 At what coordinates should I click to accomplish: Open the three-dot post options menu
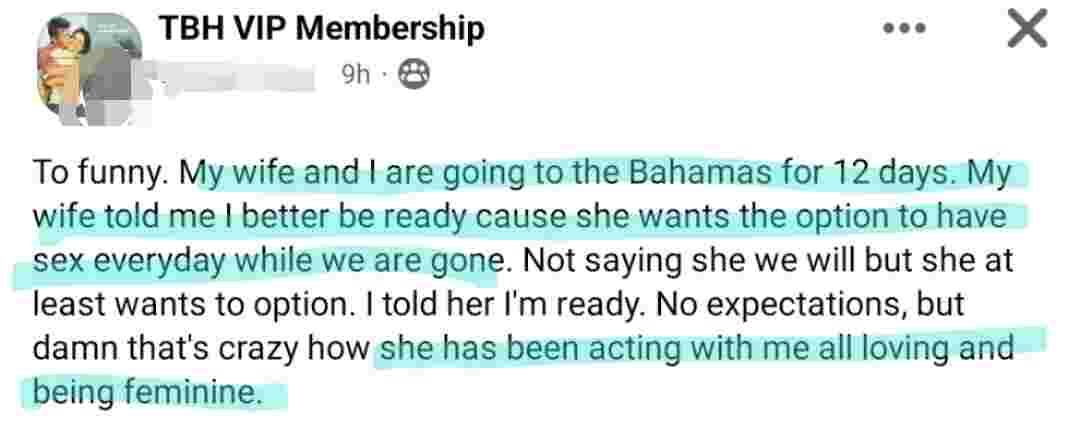(x=904, y=29)
